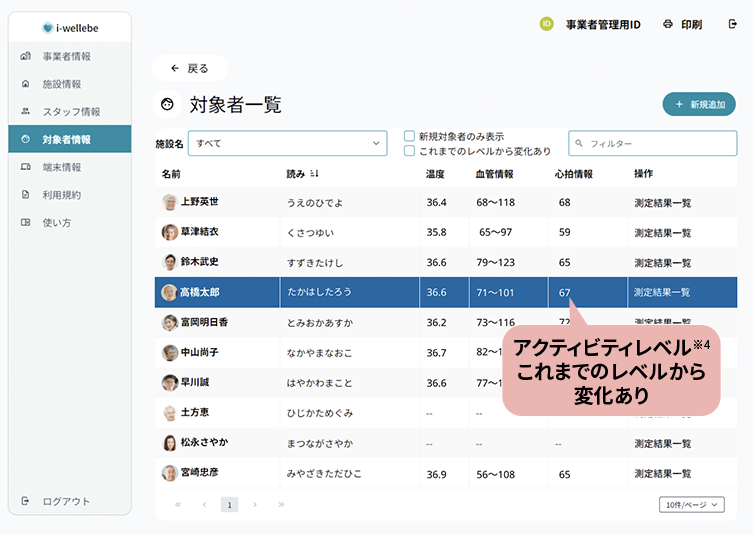The height and width of the screenshot is (535, 753).
Task: Click the ログアウト icon in sidebar
Action: [x=25, y=501]
